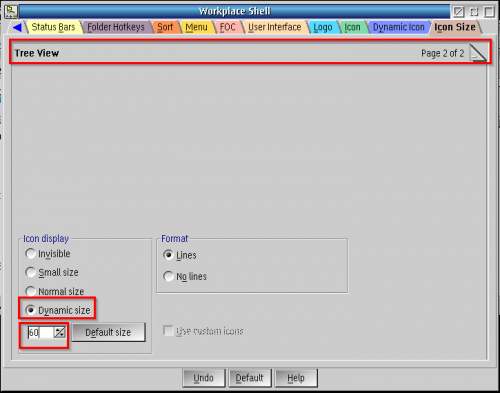500x393 pixels.
Task: Toggle the Use custom icons checkbox
Action: coord(203,331)
